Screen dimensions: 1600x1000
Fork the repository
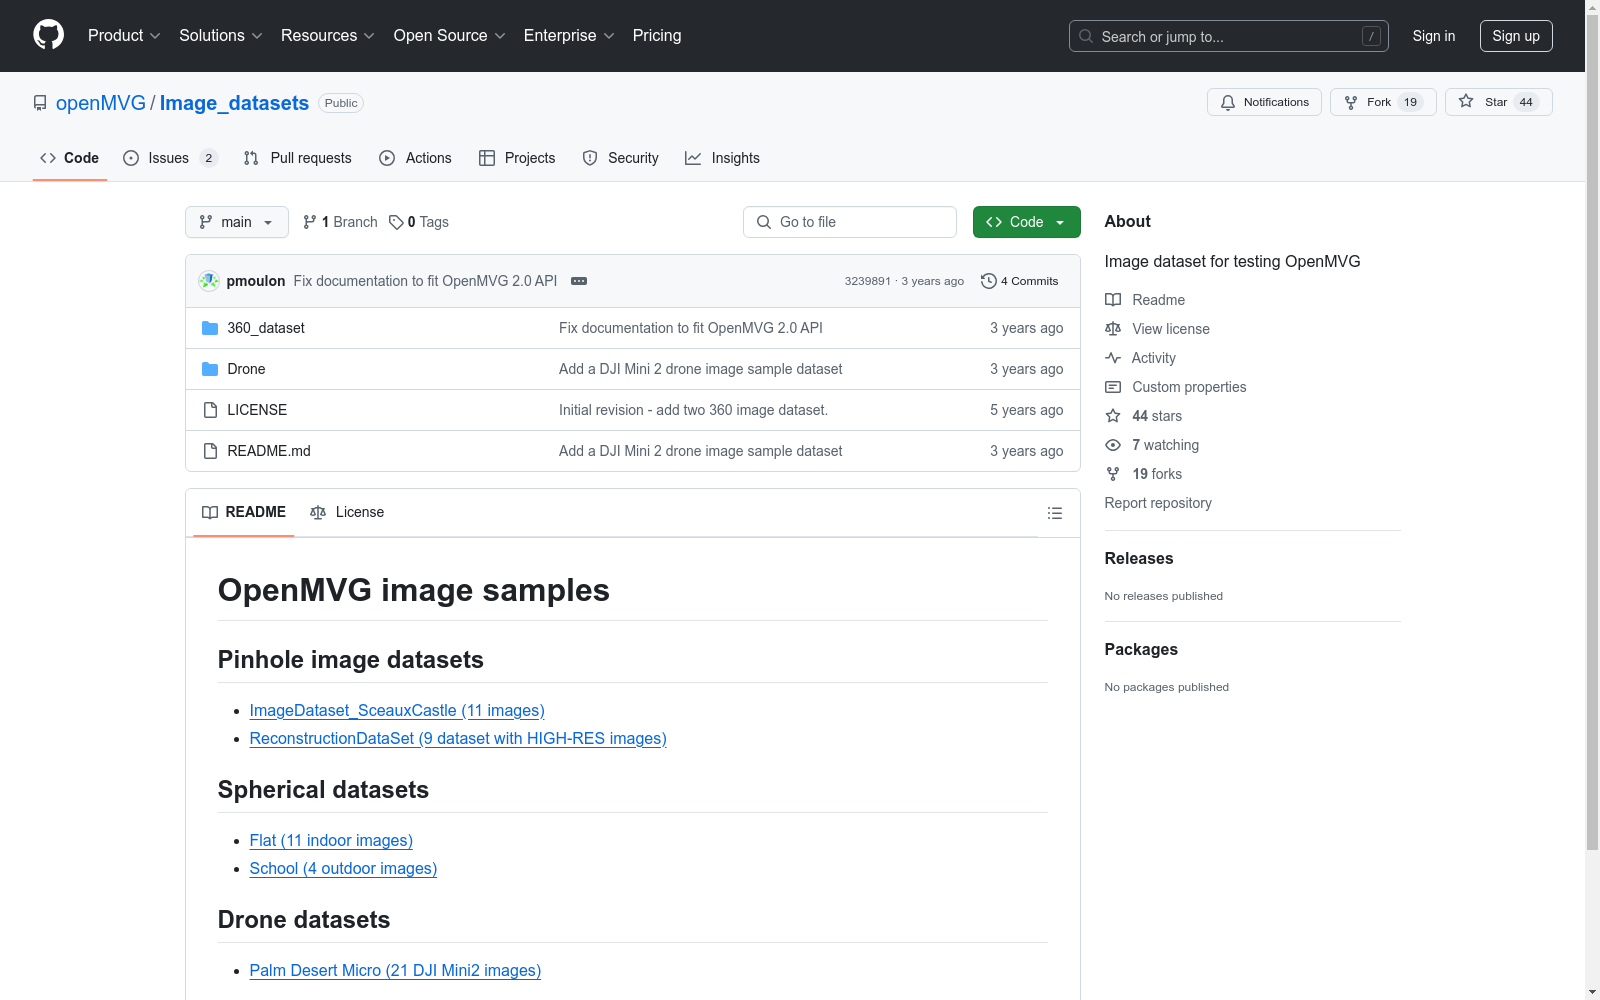(x=1383, y=102)
